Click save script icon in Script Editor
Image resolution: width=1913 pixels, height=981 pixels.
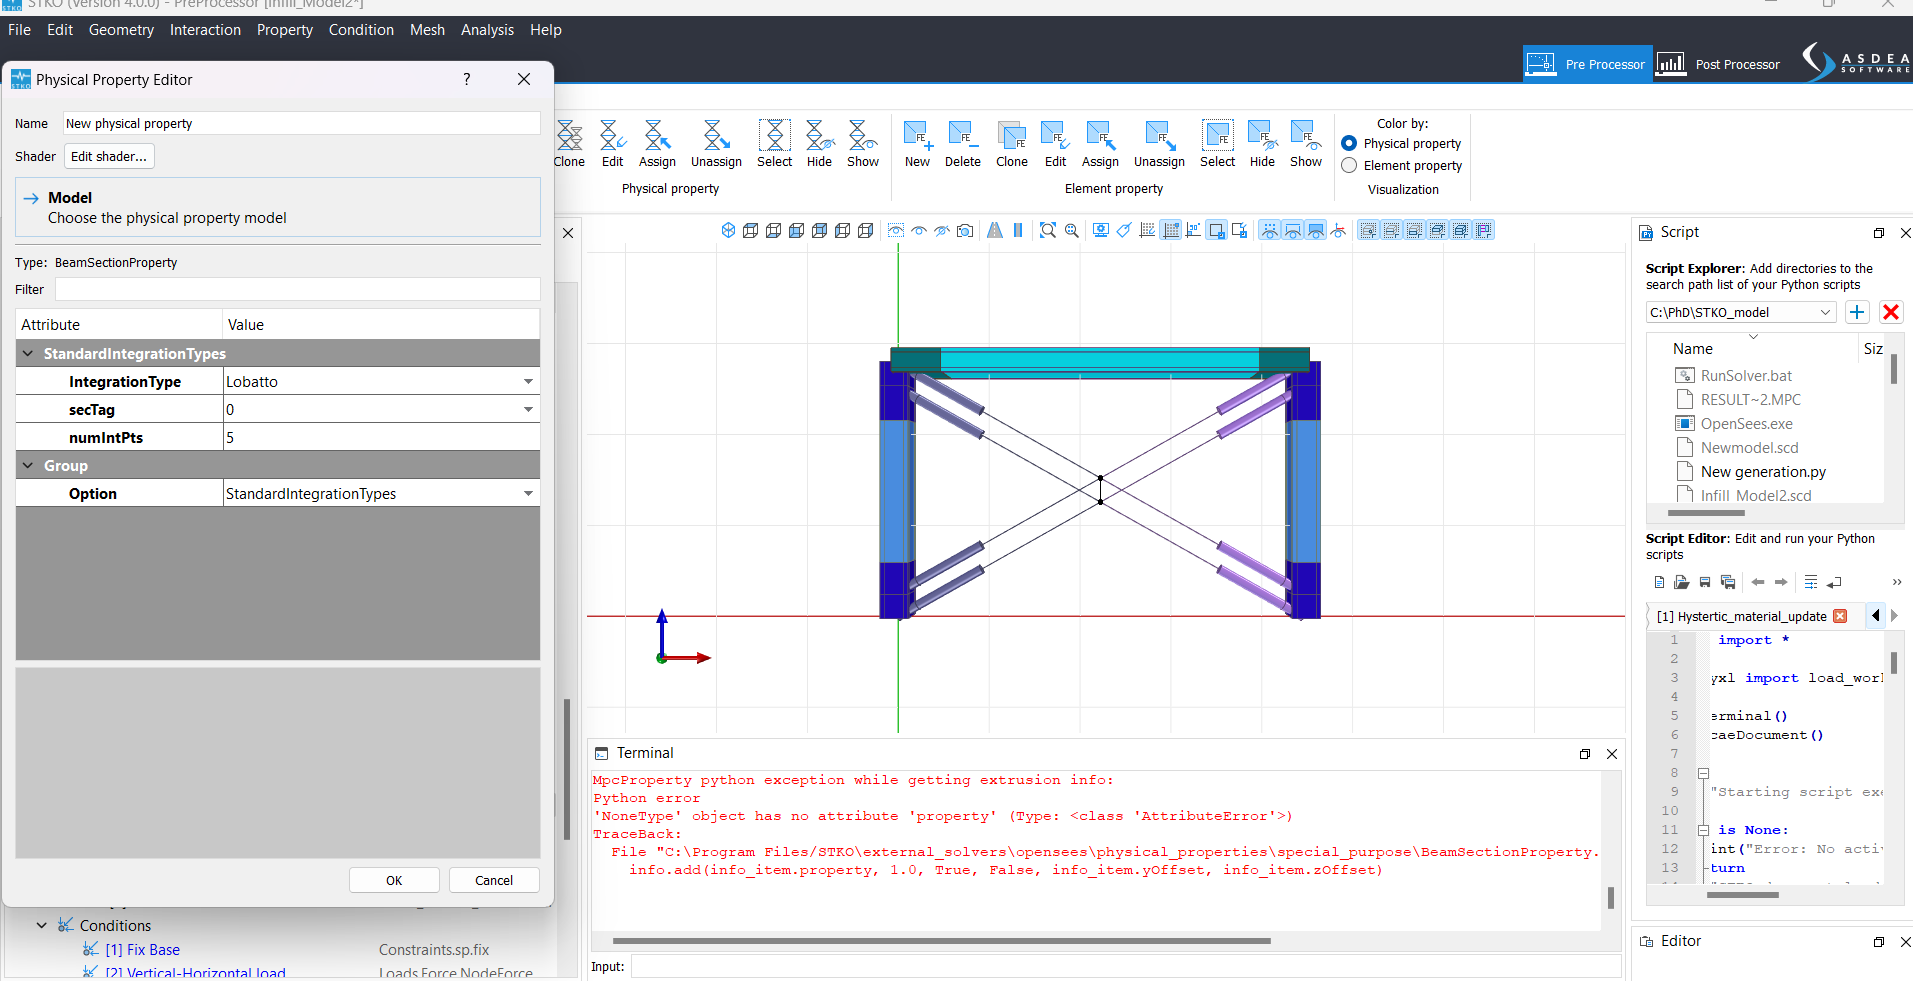click(1705, 582)
